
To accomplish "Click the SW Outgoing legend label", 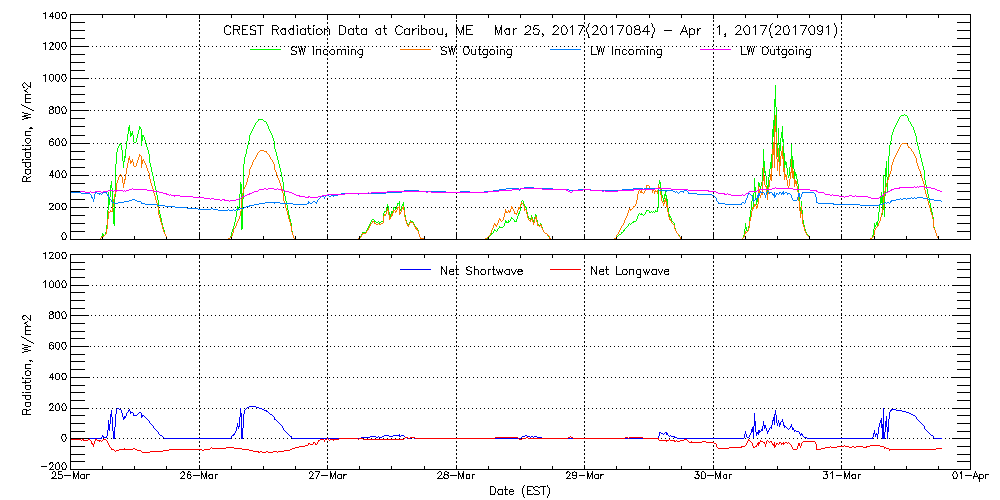I will tap(476, 51).
